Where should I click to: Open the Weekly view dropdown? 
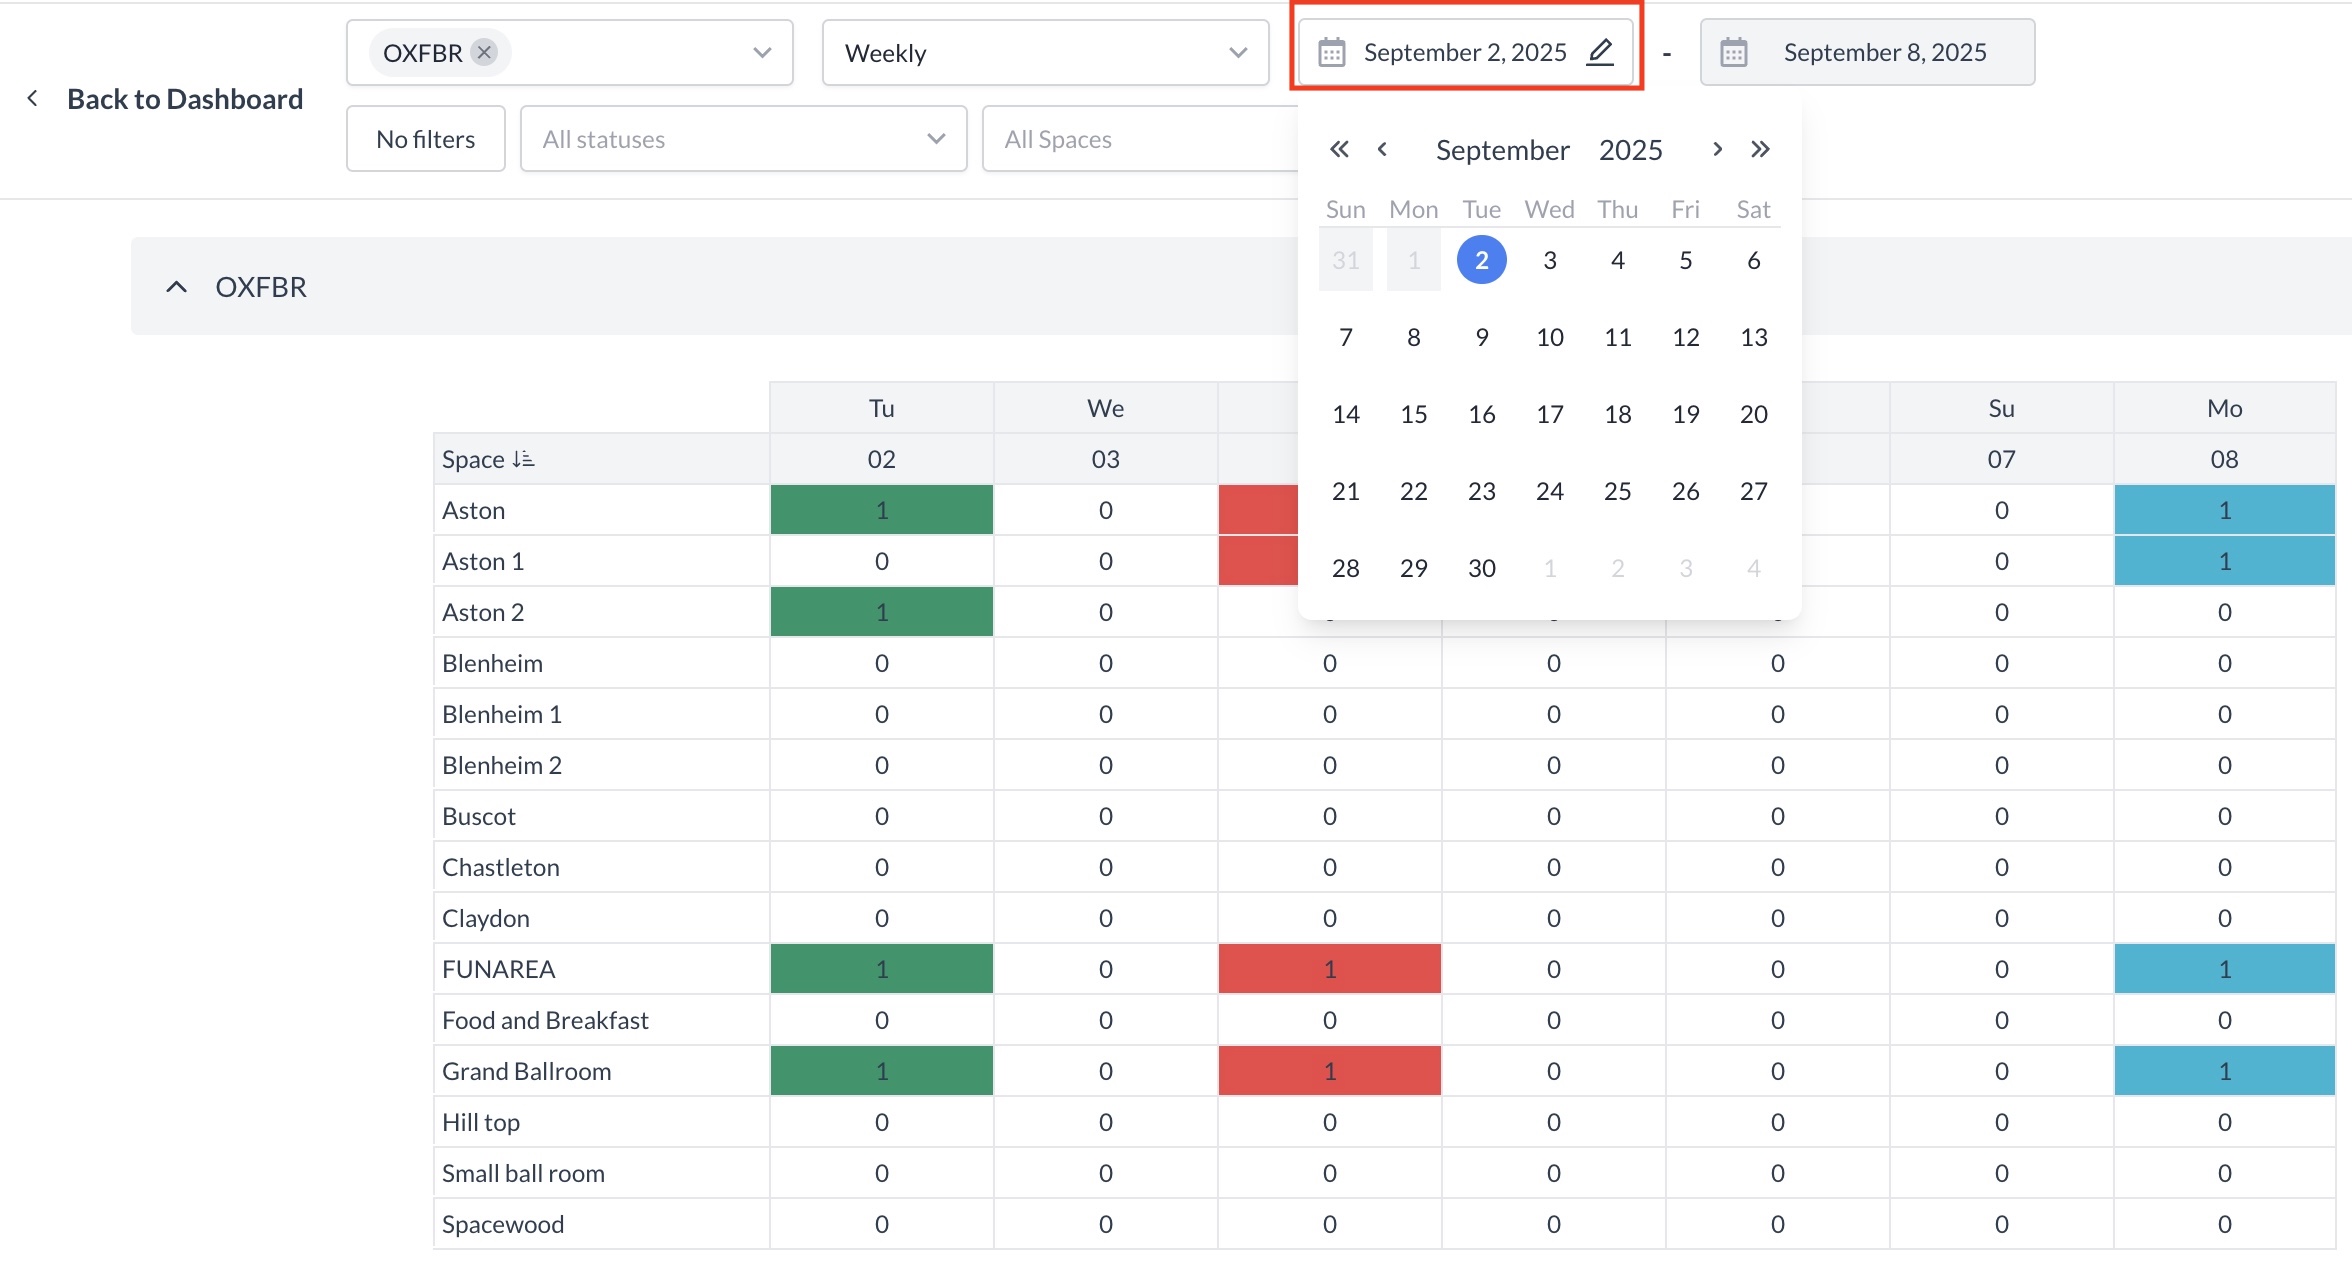coord(1045,52)
